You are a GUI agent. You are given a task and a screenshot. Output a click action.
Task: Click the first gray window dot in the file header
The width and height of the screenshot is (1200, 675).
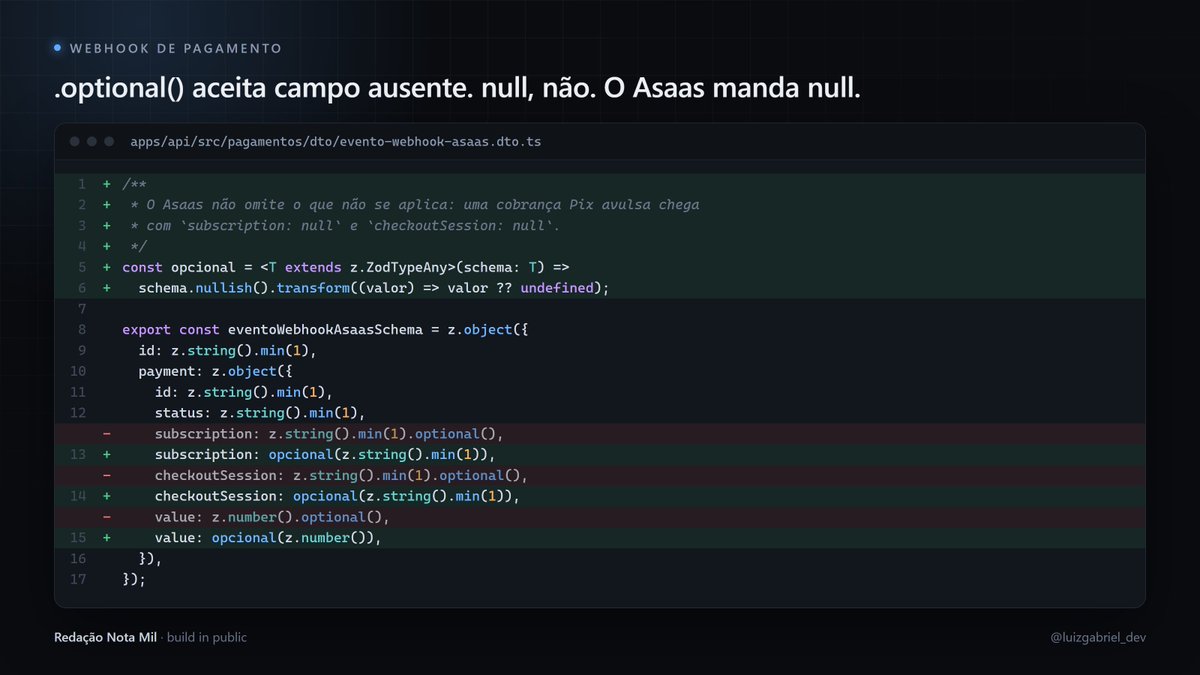(x=75, y=142)
